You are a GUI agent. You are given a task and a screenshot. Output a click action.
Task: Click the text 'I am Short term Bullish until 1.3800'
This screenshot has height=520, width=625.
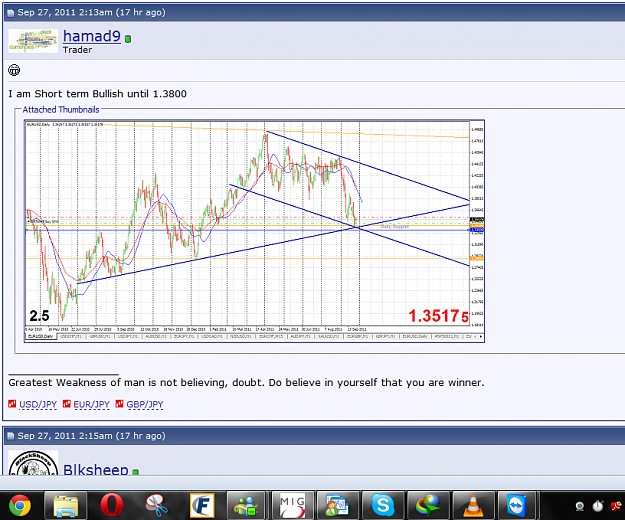point(98,94)
